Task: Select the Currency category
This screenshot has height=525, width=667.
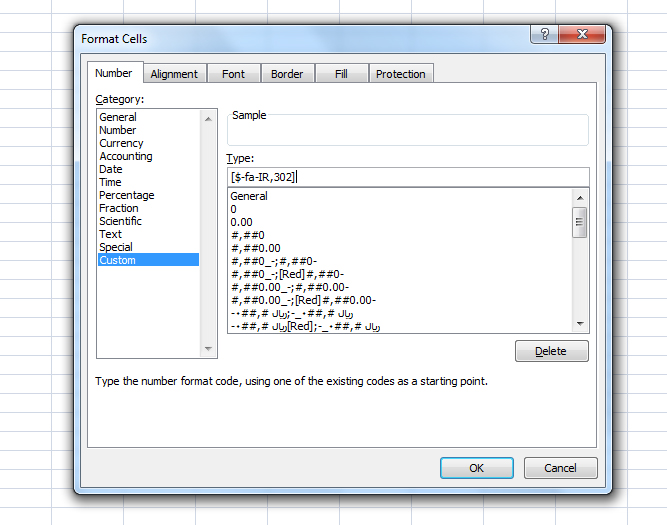Action: coord(121,143)
